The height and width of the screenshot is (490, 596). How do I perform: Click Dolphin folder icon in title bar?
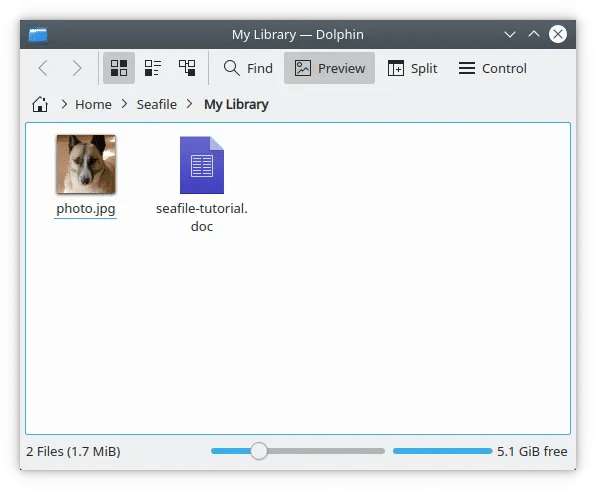[x=38, y=35]
